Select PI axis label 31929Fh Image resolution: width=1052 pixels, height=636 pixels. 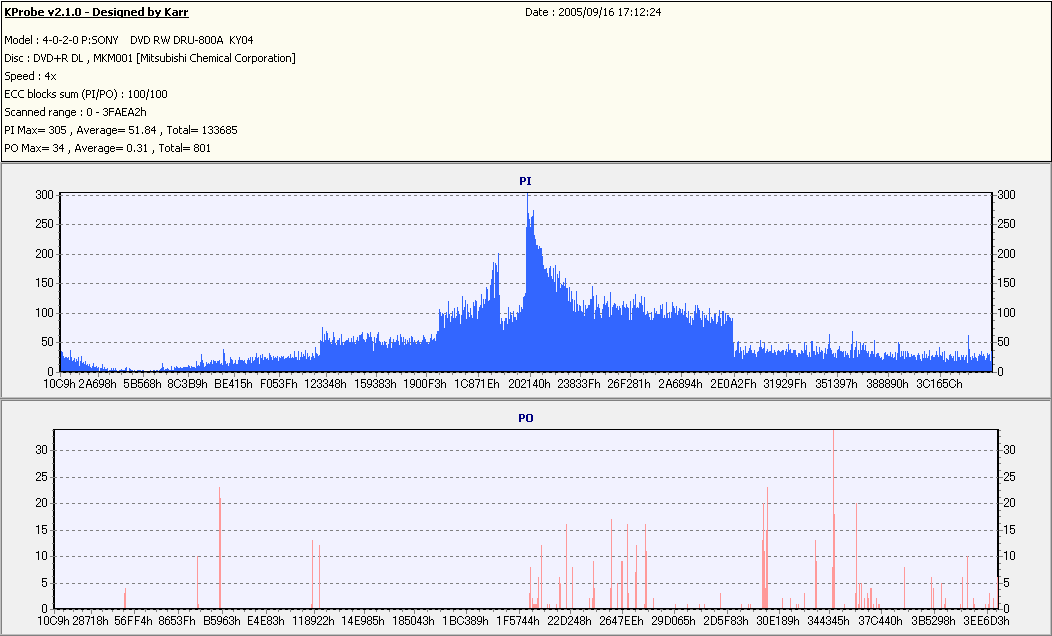click(785, 384)
